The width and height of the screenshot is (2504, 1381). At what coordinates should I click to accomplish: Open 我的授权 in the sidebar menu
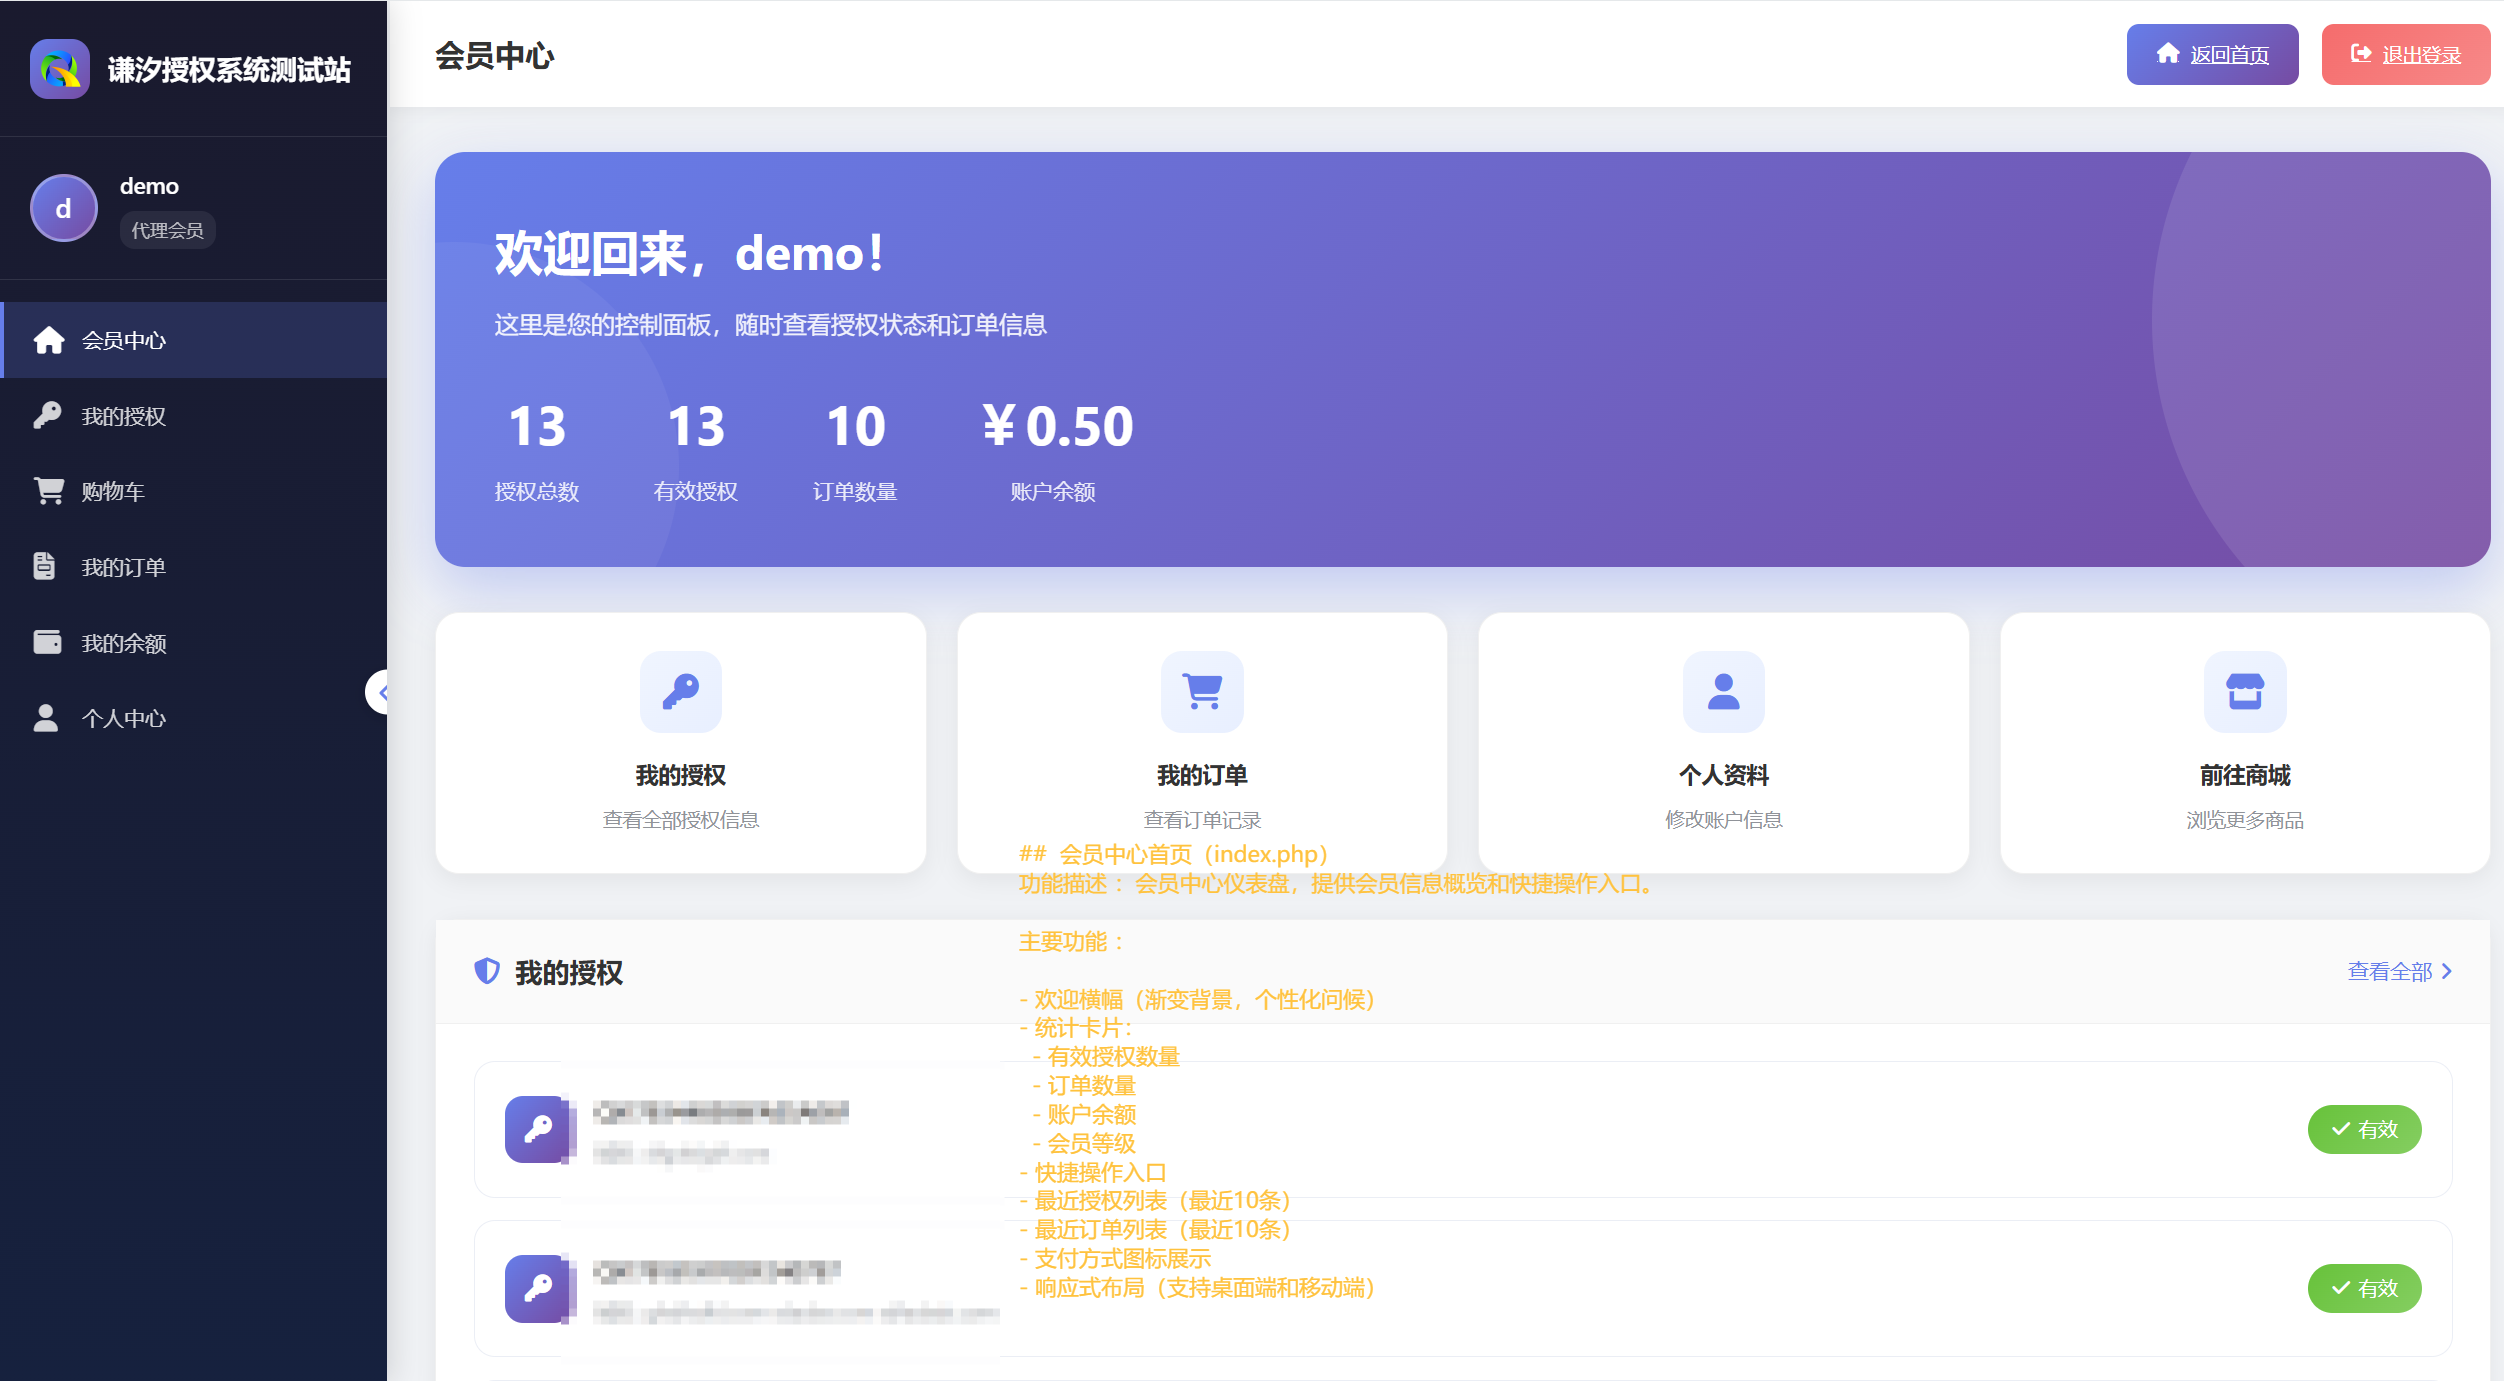pos(195,416)
